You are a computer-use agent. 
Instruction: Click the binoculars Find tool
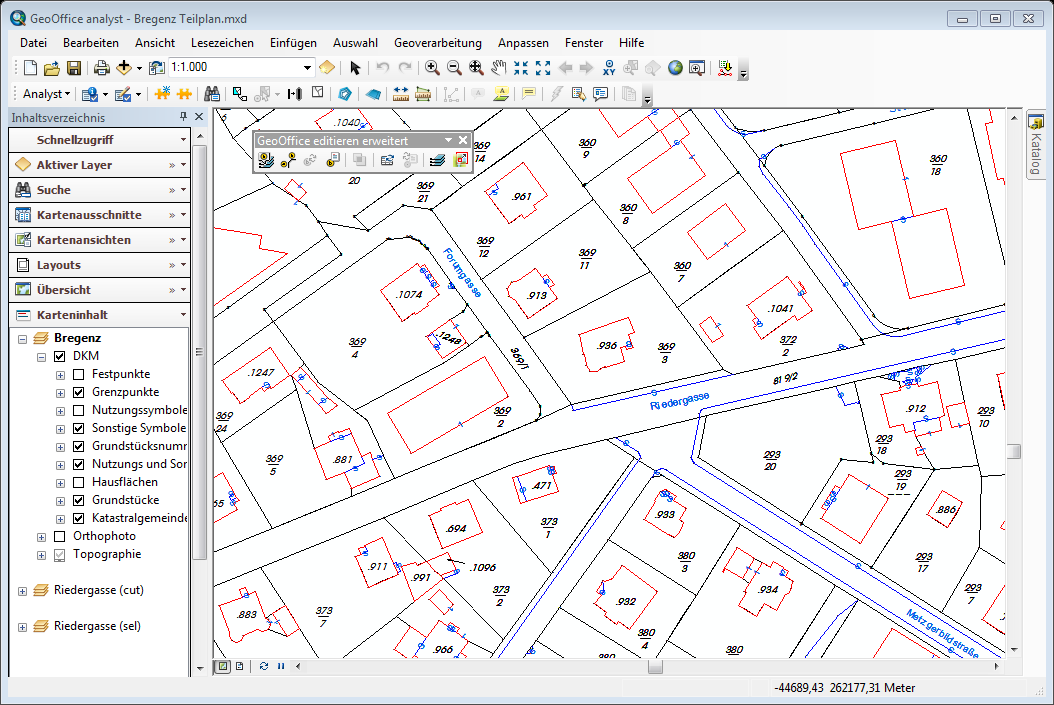pos(212,94)
